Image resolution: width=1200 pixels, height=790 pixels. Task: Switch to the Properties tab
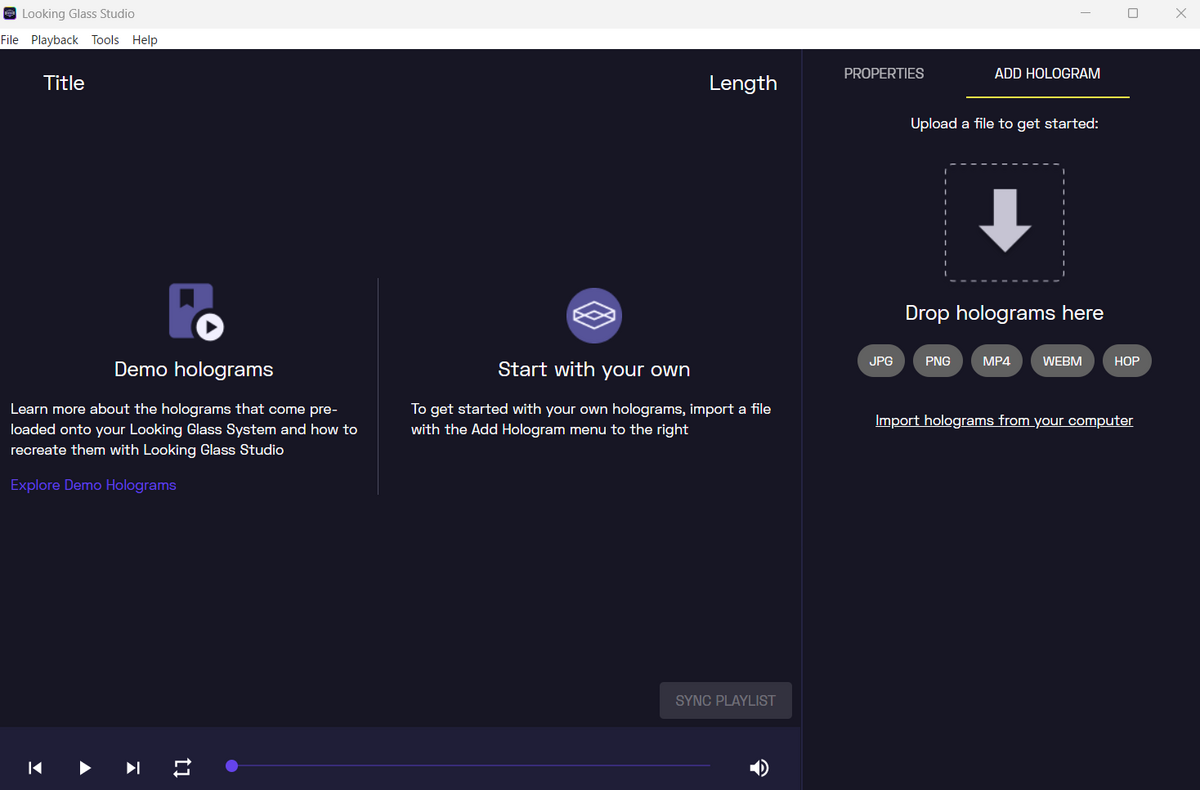[x=884, y=73]
